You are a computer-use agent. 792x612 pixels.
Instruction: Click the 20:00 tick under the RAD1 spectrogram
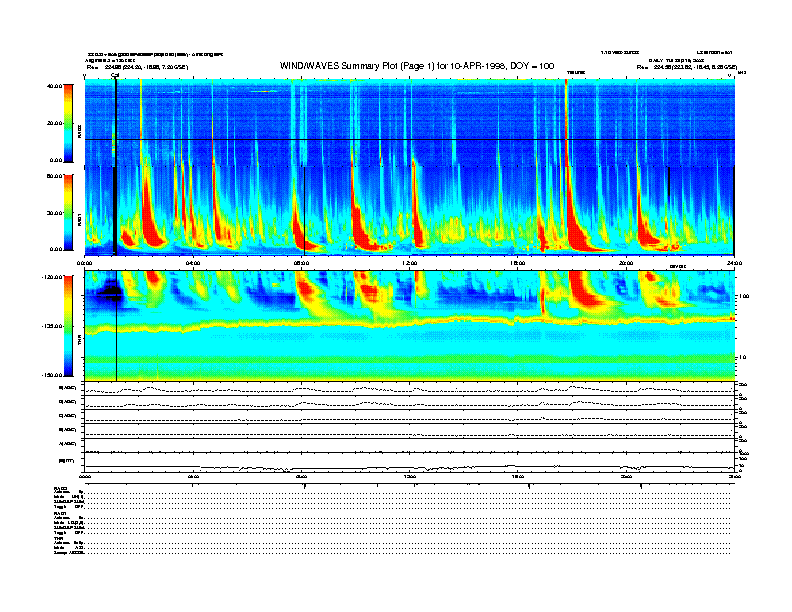point(626,263)
